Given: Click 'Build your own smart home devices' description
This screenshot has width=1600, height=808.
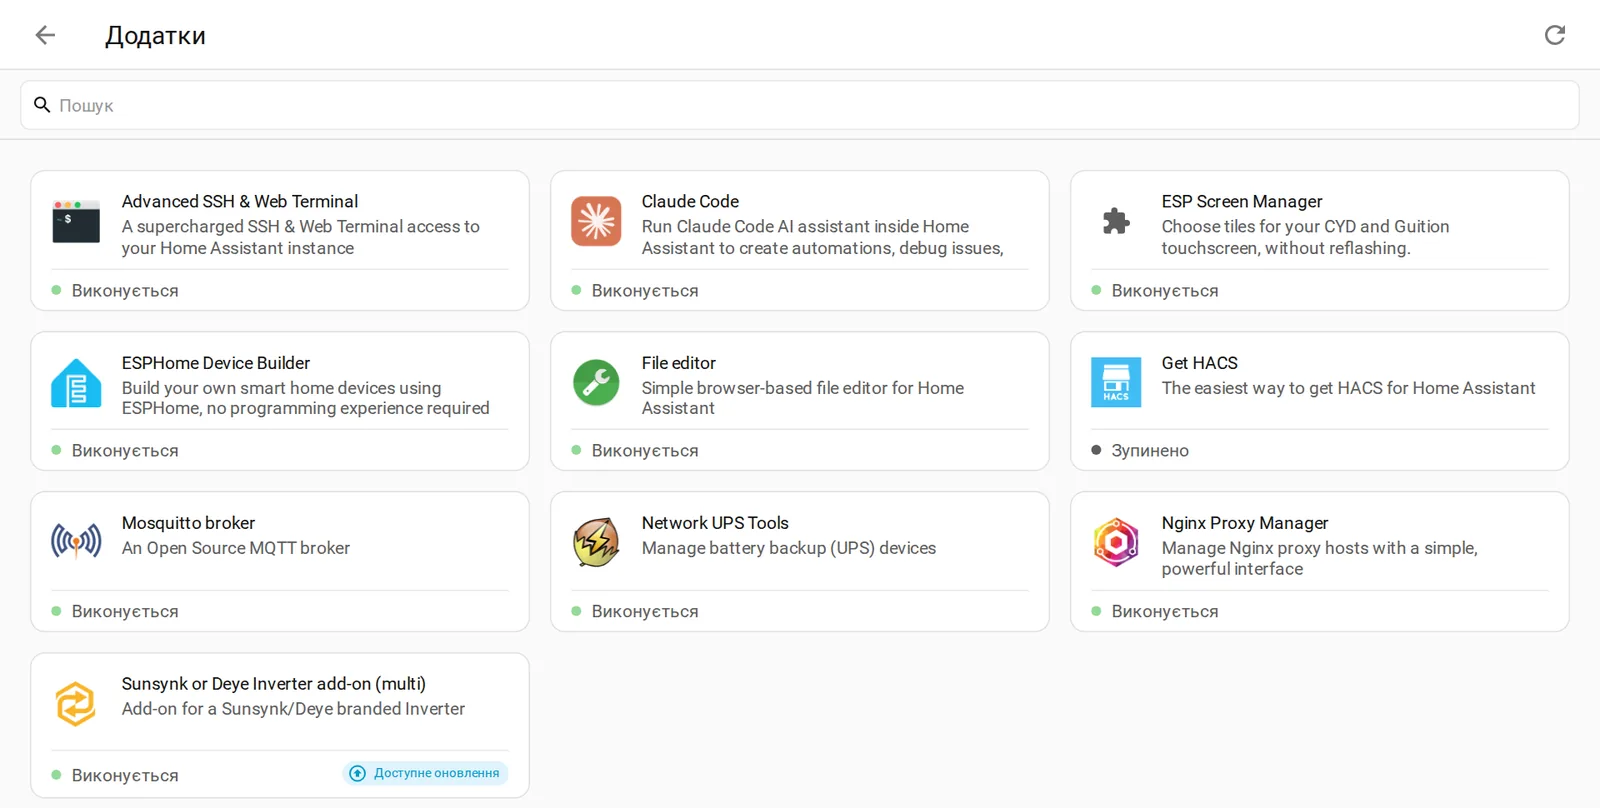Looking at the screenshot, I should pyautogui.click(x=305, y=398).
